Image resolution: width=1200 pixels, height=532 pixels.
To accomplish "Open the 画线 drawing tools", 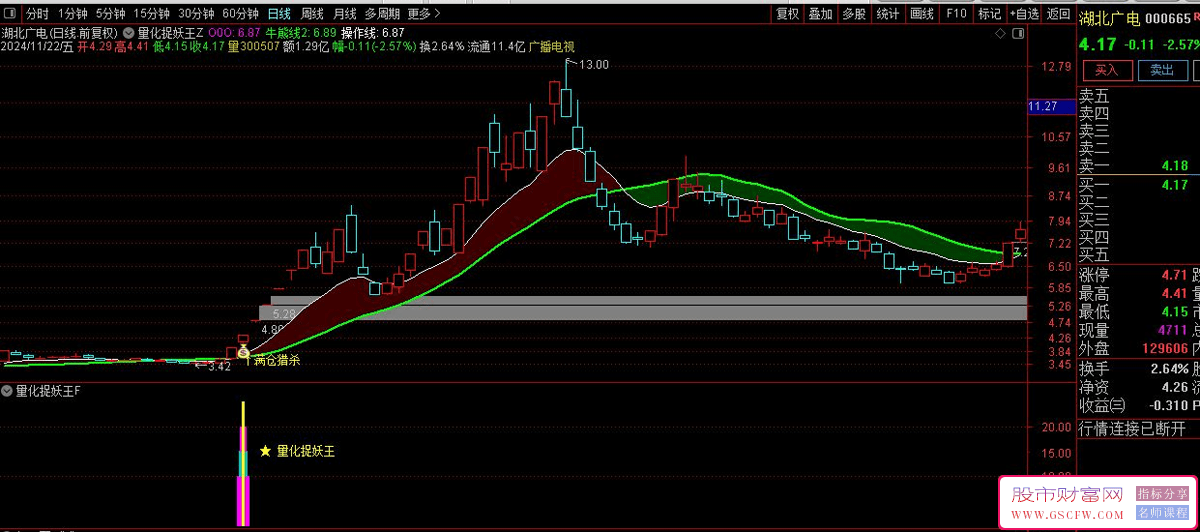I will pyautogui.click(x=922, y=14).
